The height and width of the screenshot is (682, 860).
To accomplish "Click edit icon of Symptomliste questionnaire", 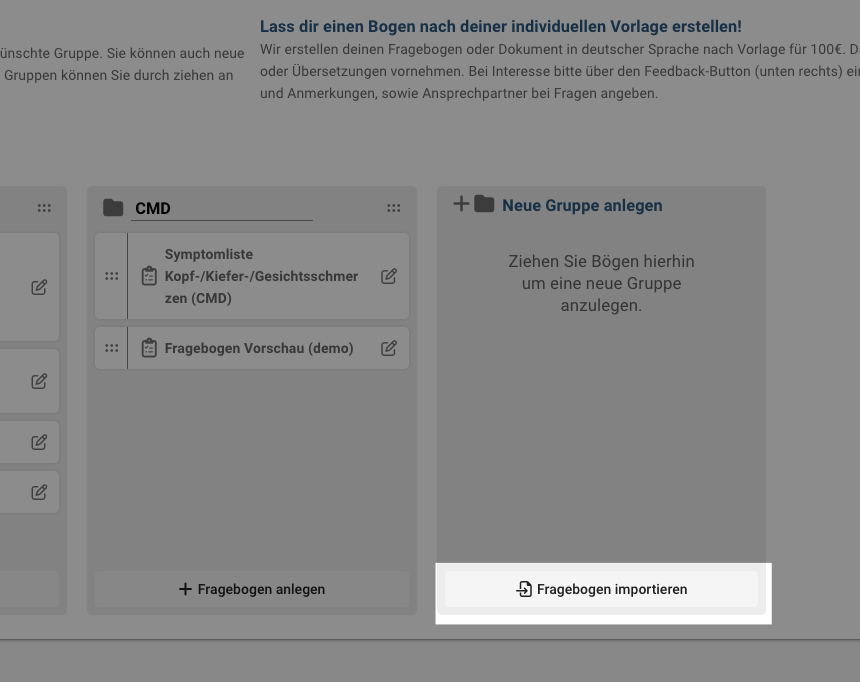I will pyautogui.click(x=389, y=276).
